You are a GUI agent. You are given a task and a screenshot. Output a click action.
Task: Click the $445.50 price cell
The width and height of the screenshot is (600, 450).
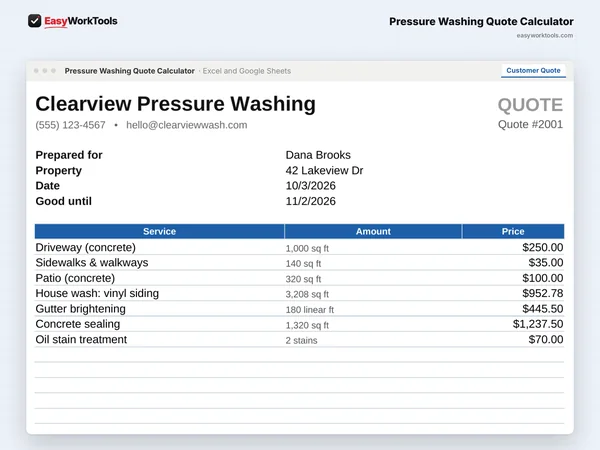pos(513,308)
